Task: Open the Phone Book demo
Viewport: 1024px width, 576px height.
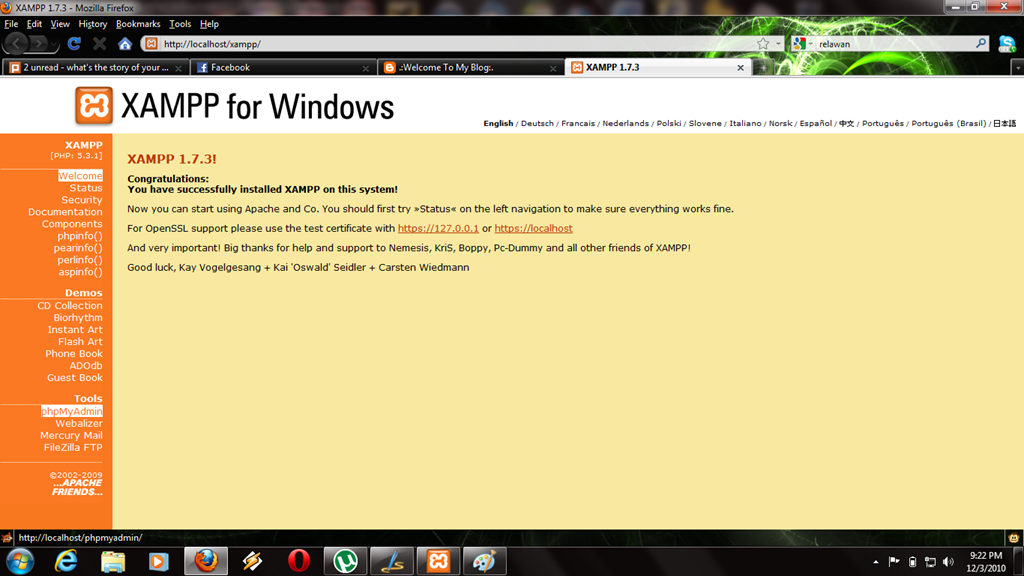Action: click(74, 354)
